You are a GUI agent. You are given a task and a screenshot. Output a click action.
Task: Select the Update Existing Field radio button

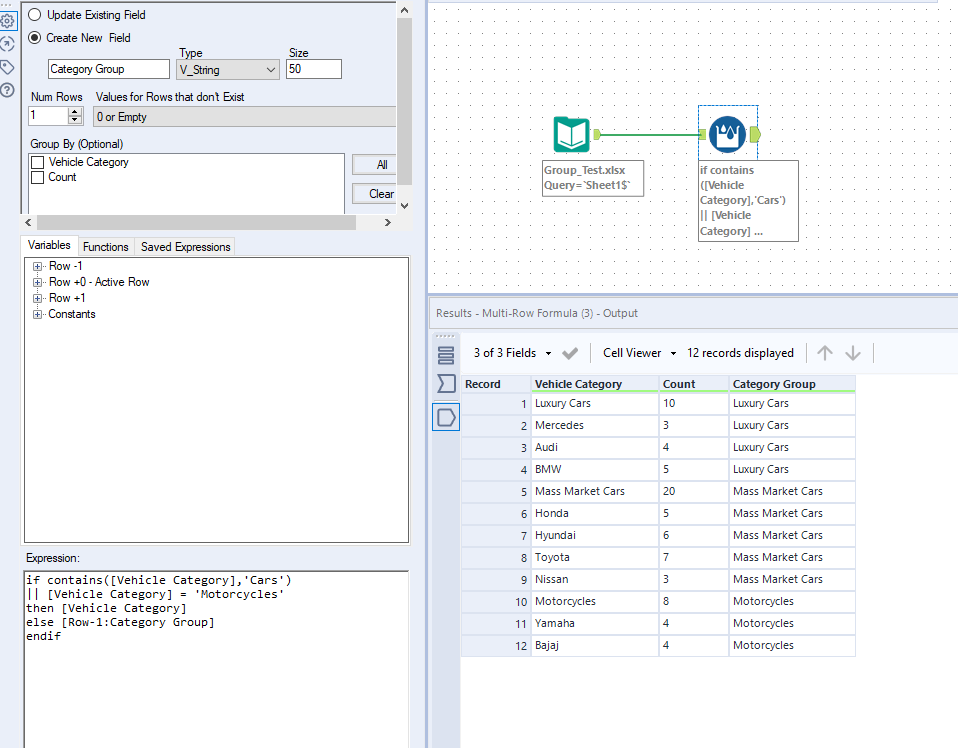(x=35, y=15)
